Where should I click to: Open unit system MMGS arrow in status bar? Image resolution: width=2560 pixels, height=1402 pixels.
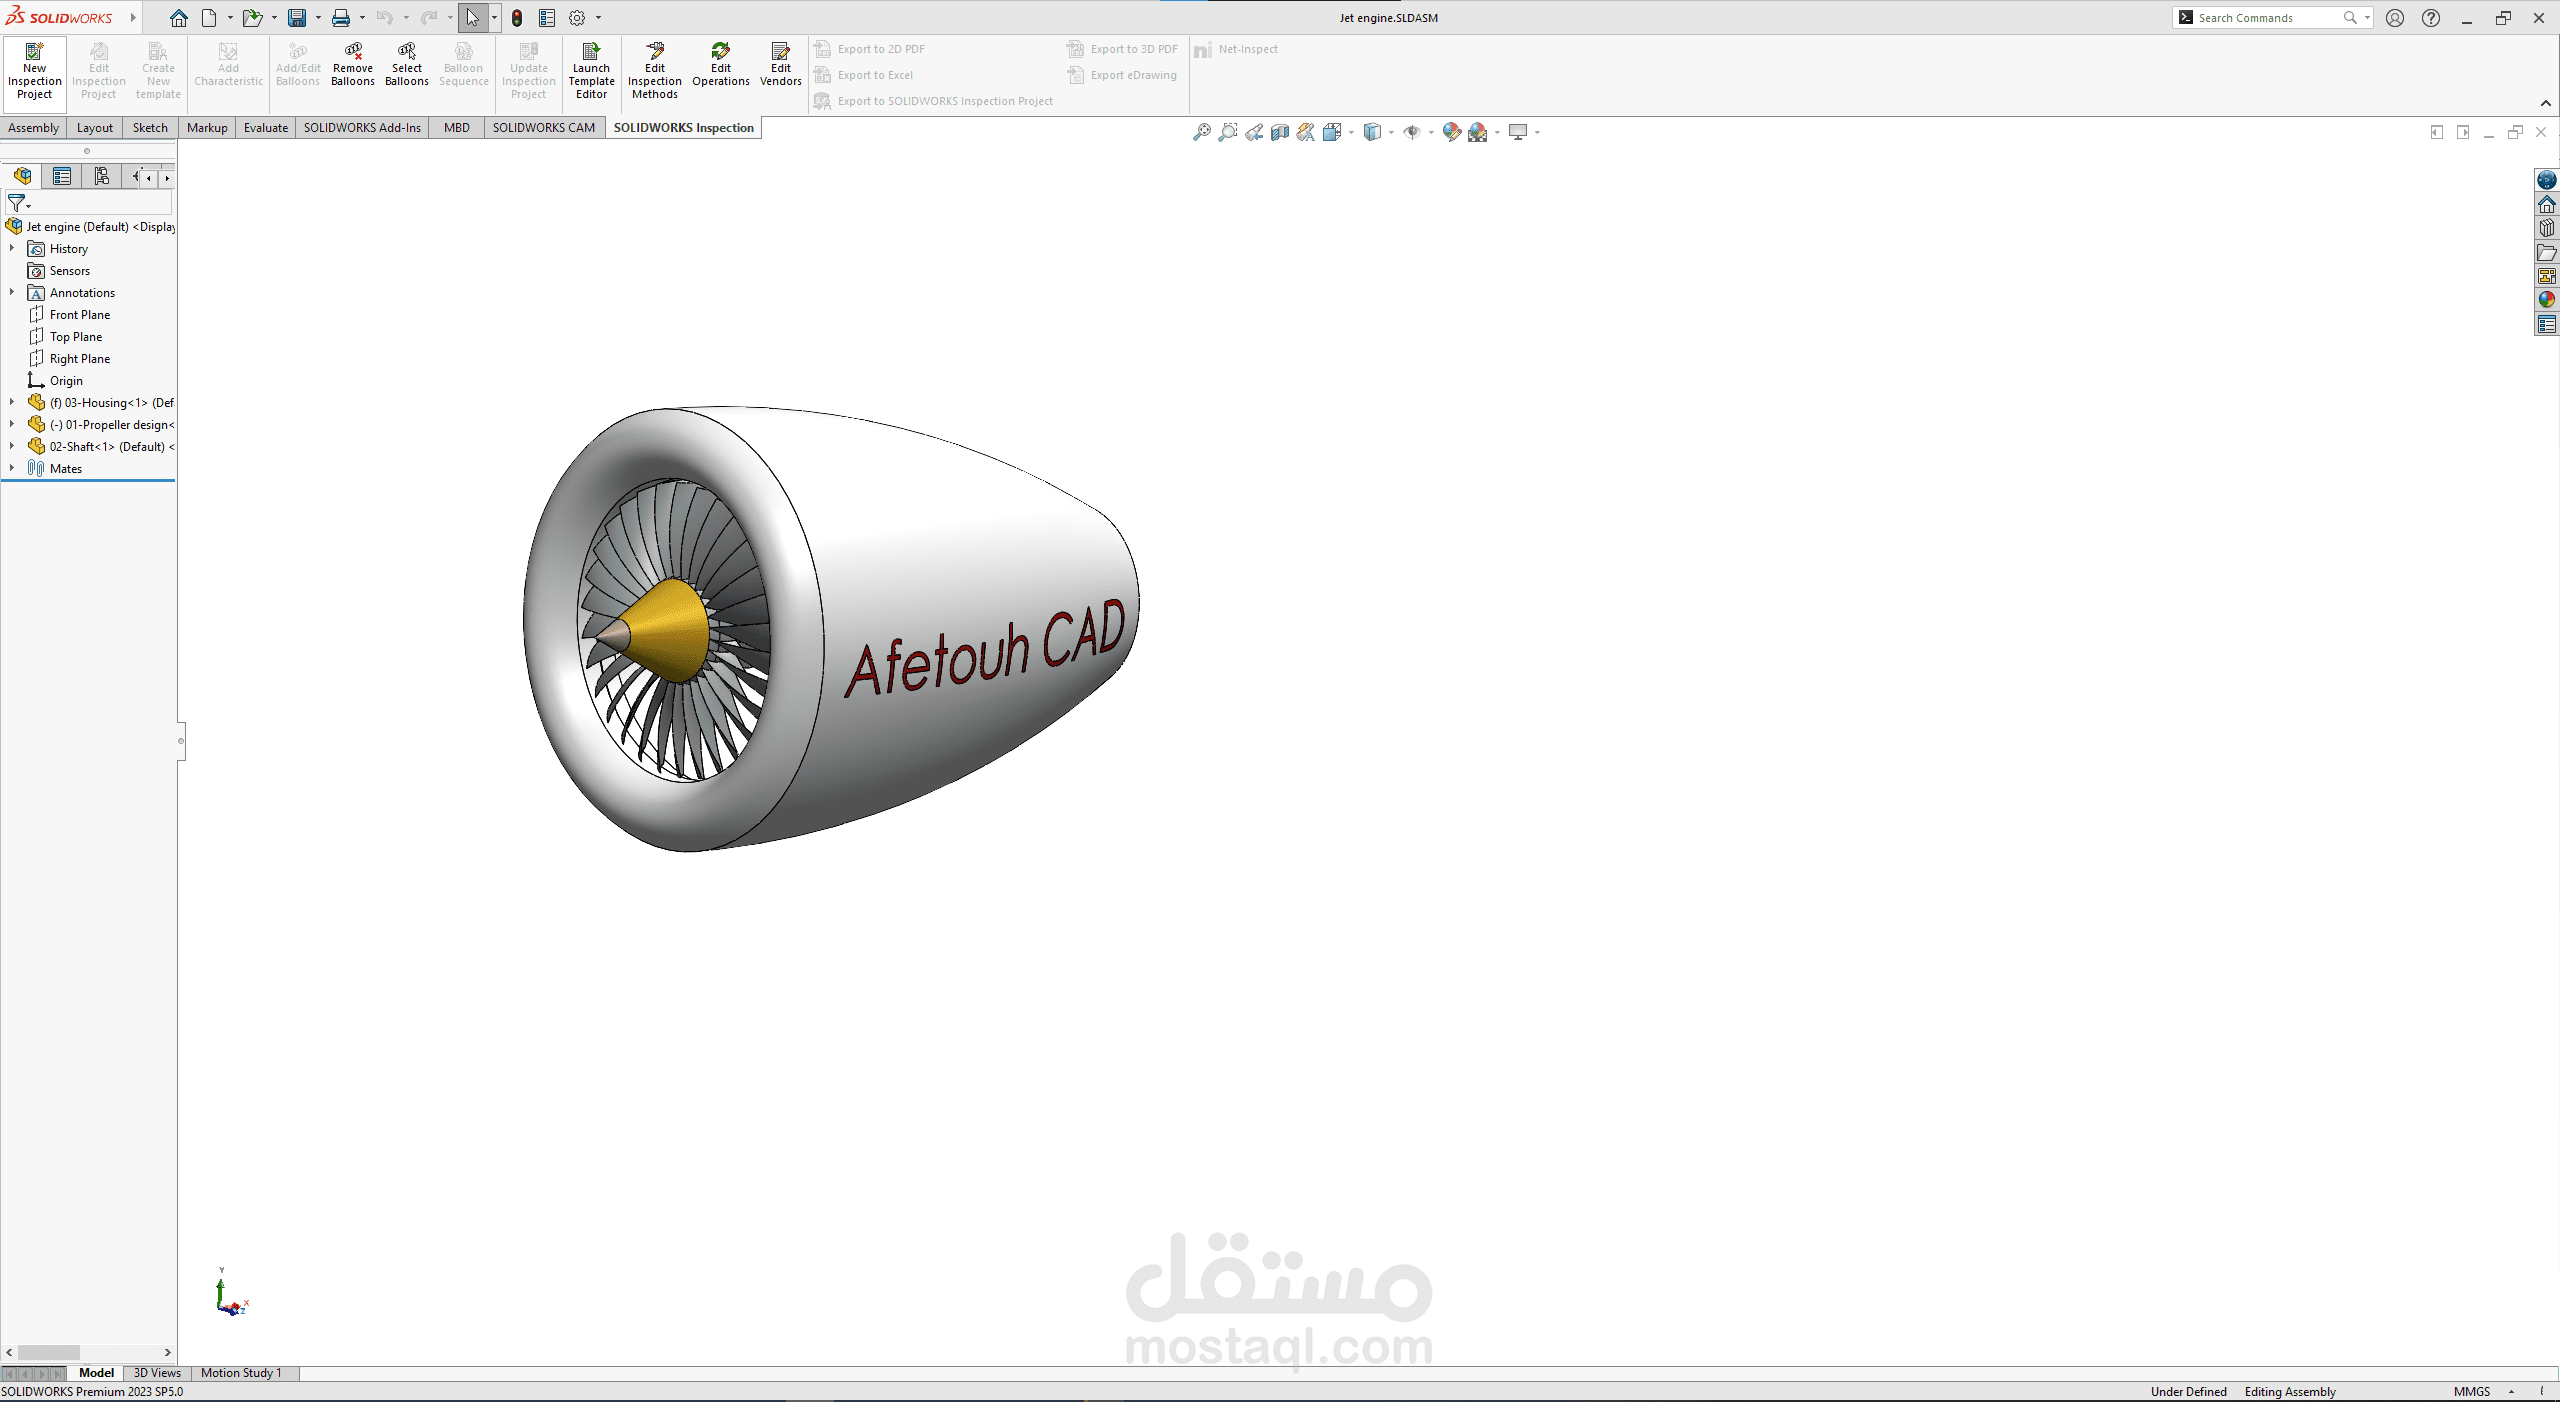pos(2511,1392)
